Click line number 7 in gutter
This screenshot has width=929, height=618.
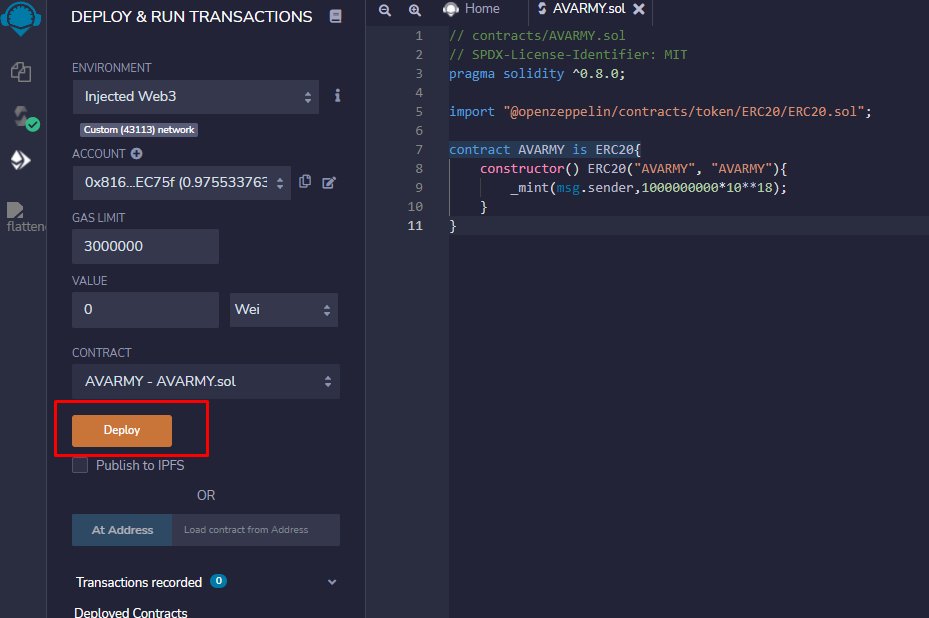click(x=419, y=150)
